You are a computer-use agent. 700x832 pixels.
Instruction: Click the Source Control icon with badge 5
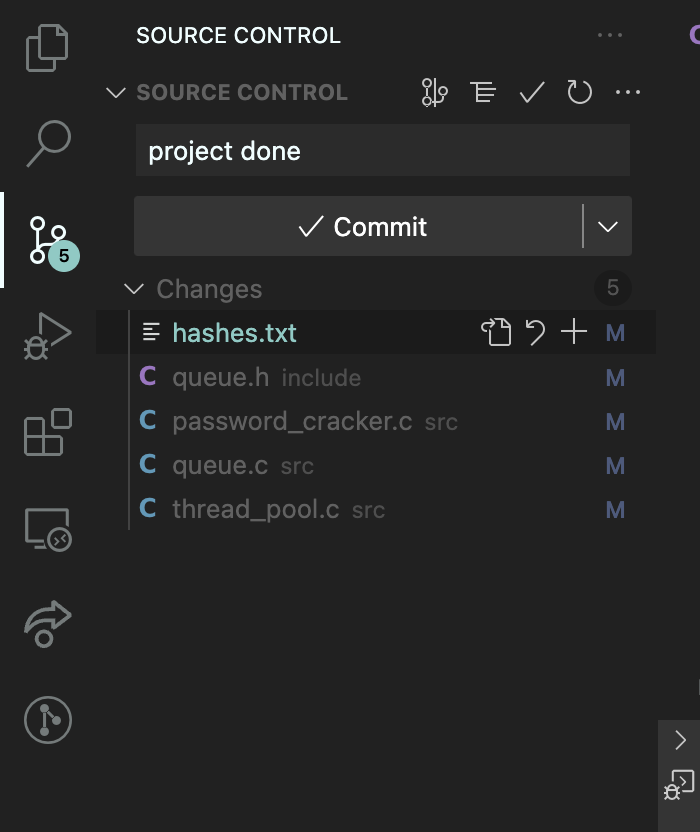pyautogui.click(x=50, y=241)
